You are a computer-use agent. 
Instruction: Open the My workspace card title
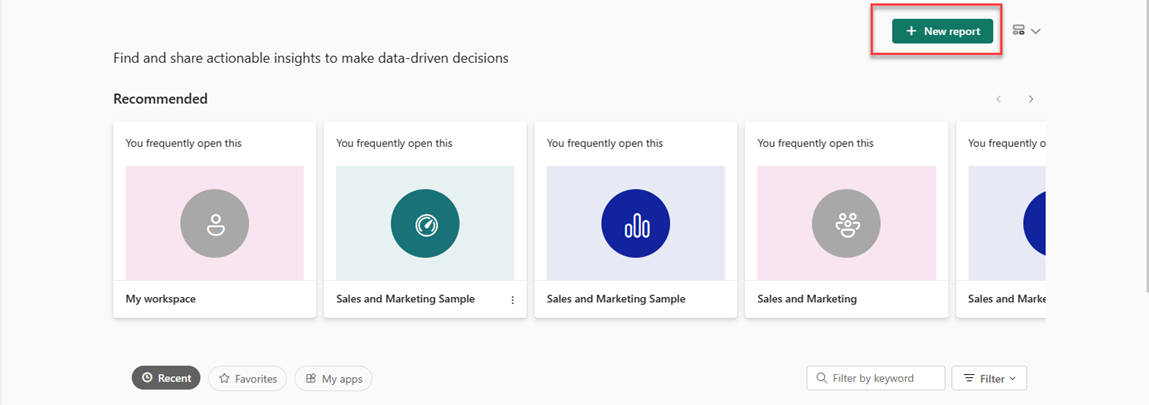click(x=160, y=299)
